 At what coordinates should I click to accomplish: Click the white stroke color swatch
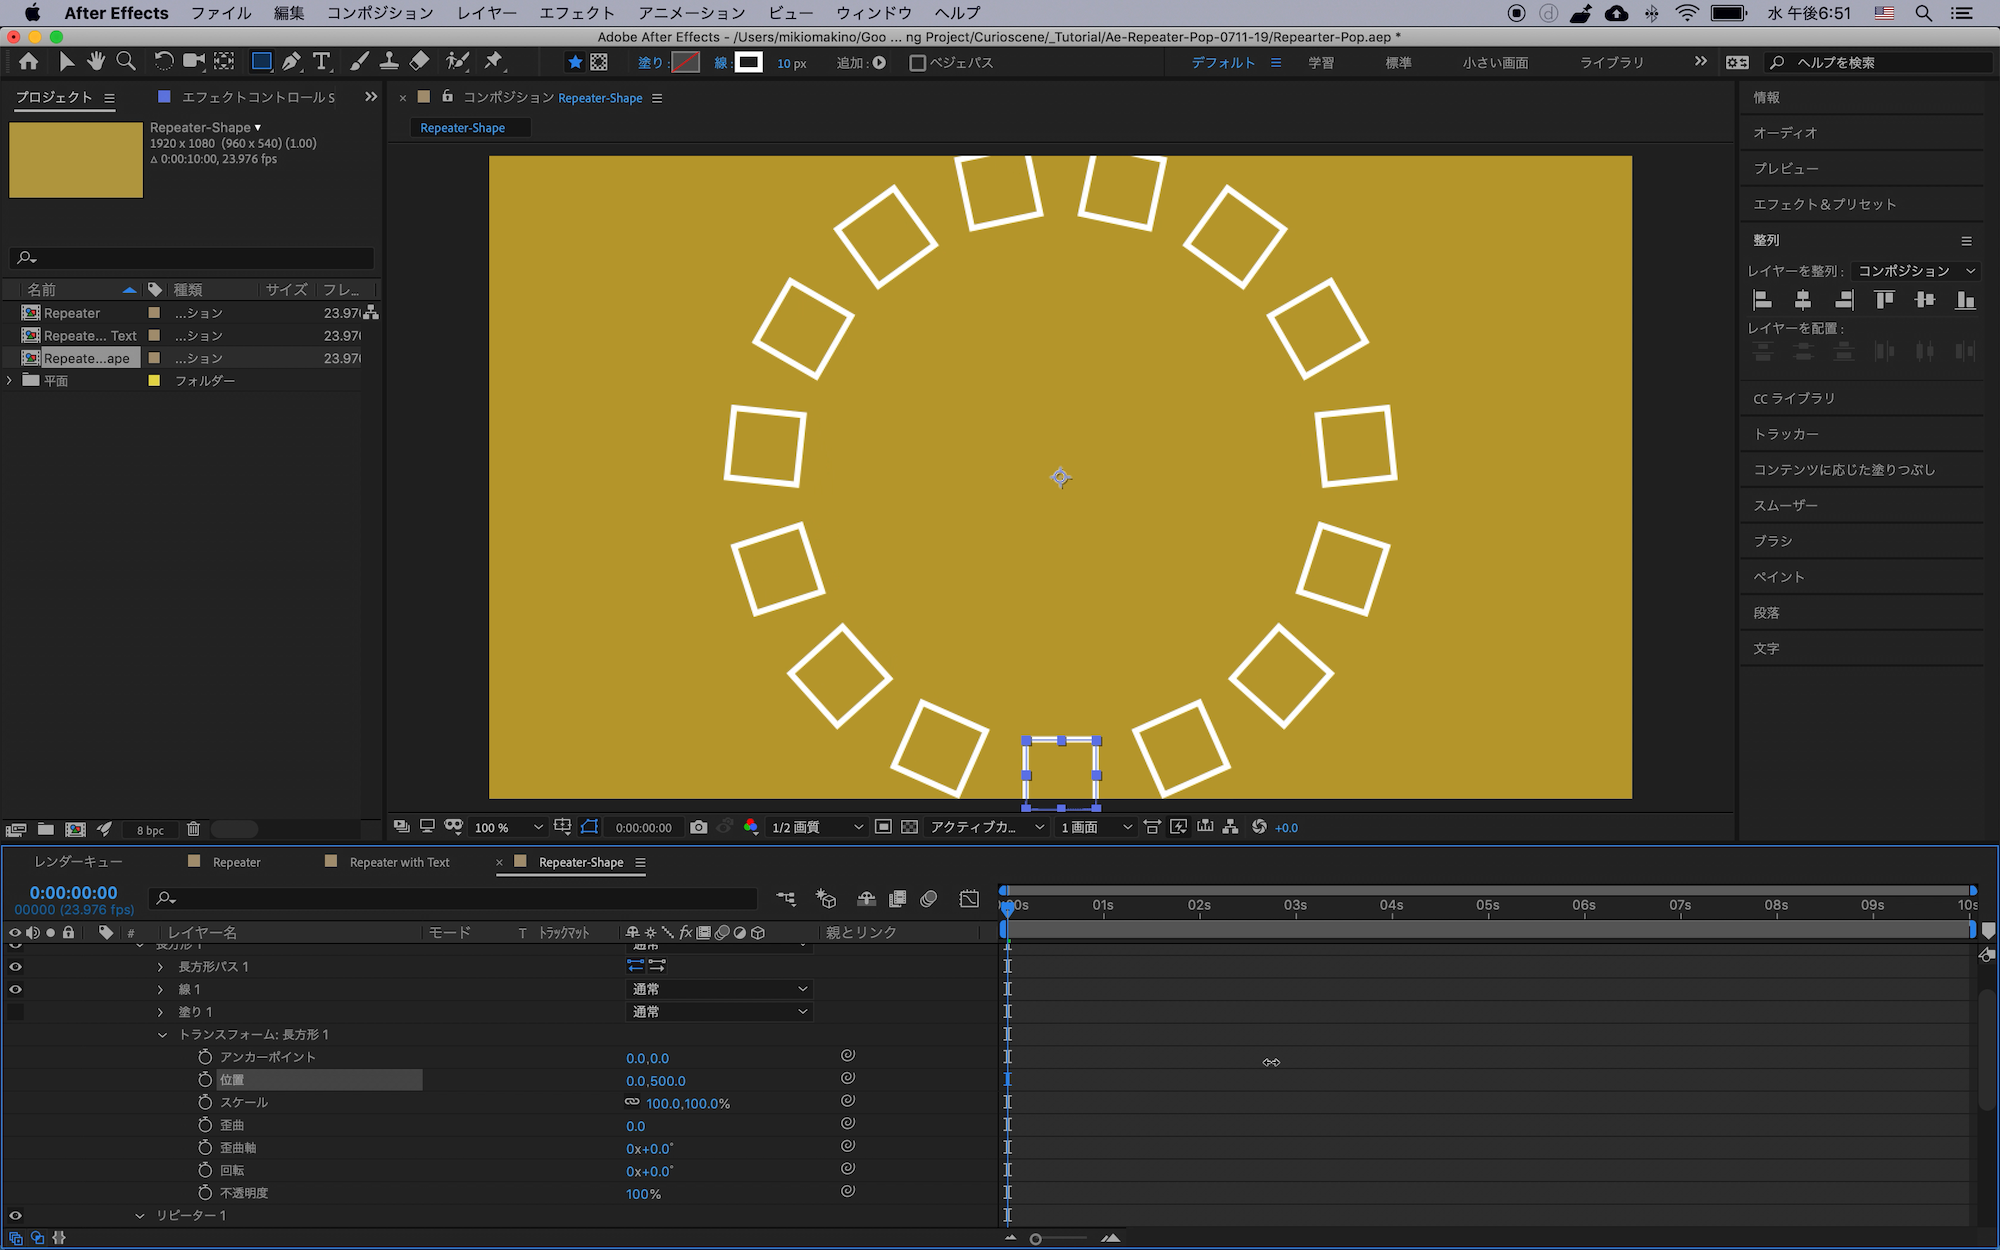(749, 62)
